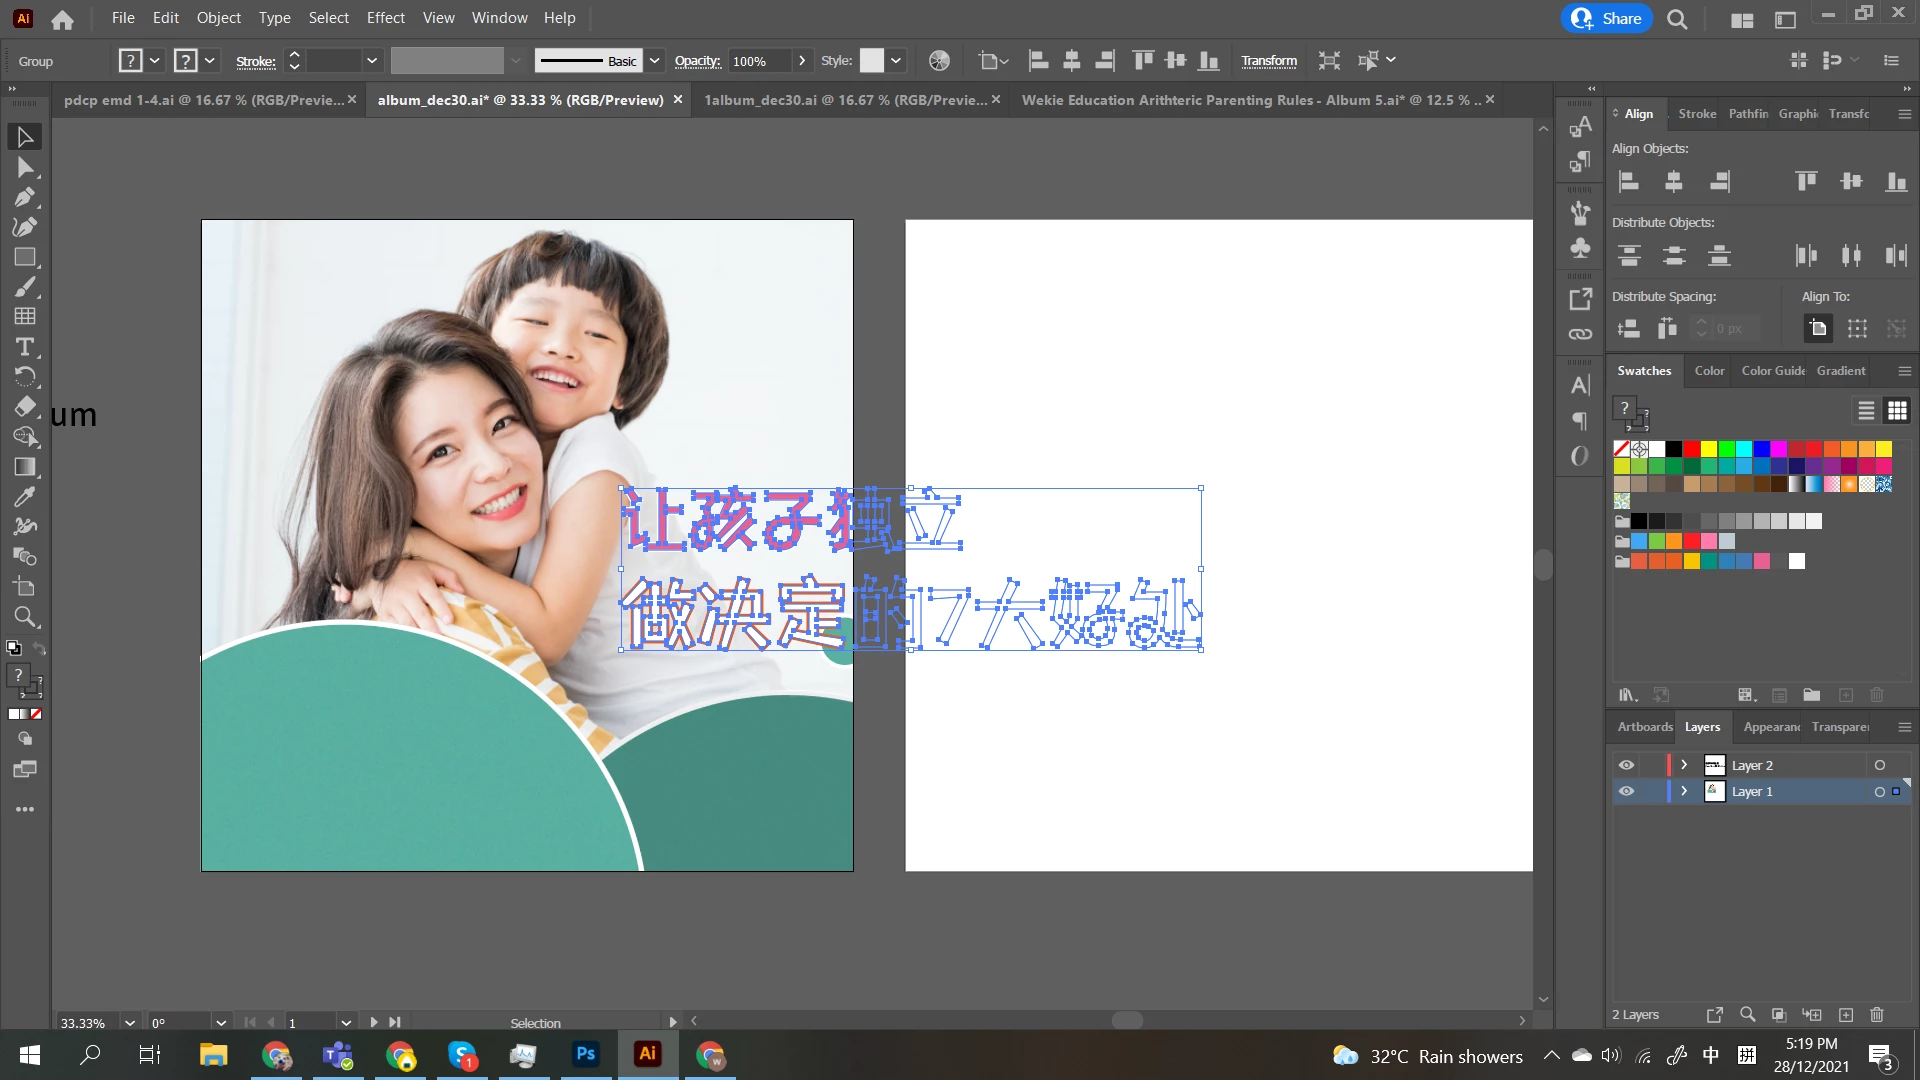The image size is (1920, 1080).
Task: Expand Layer 2 contents
Action: pos(1684,765)
